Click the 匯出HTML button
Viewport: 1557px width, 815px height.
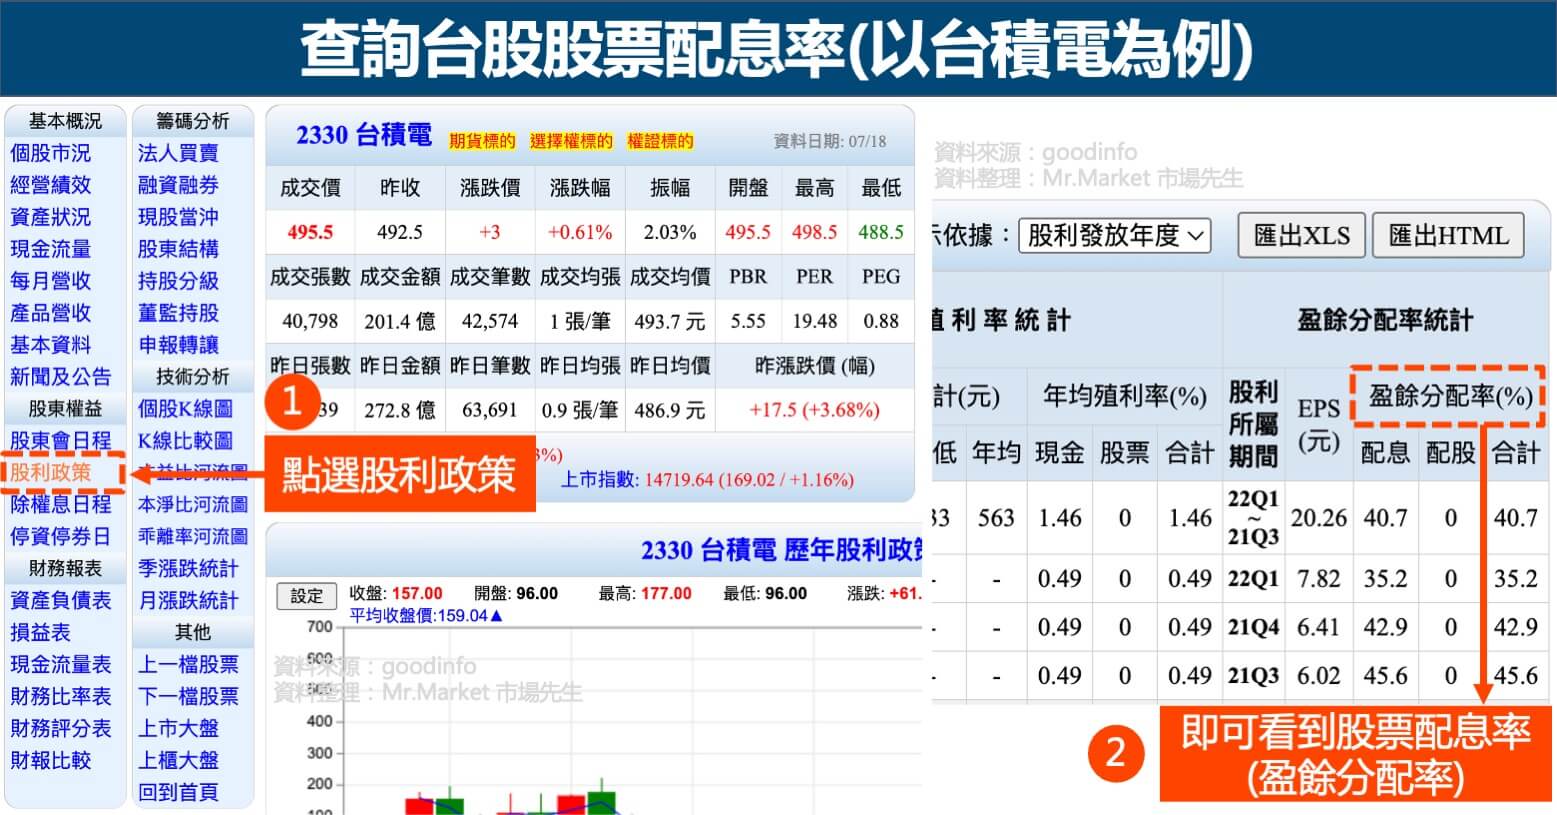(1448, 236)
